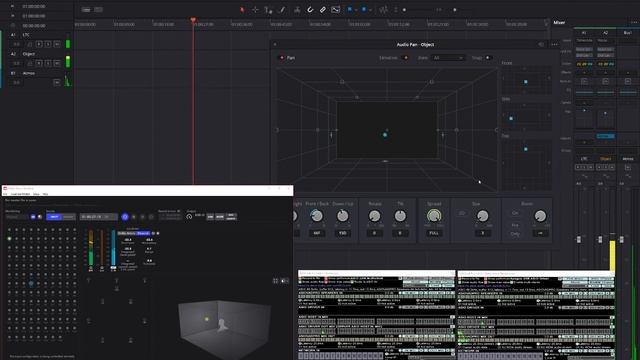Viewport: 640px width, 360px height.
Task: Toggle the Pan enable switch
Action: 281,58
